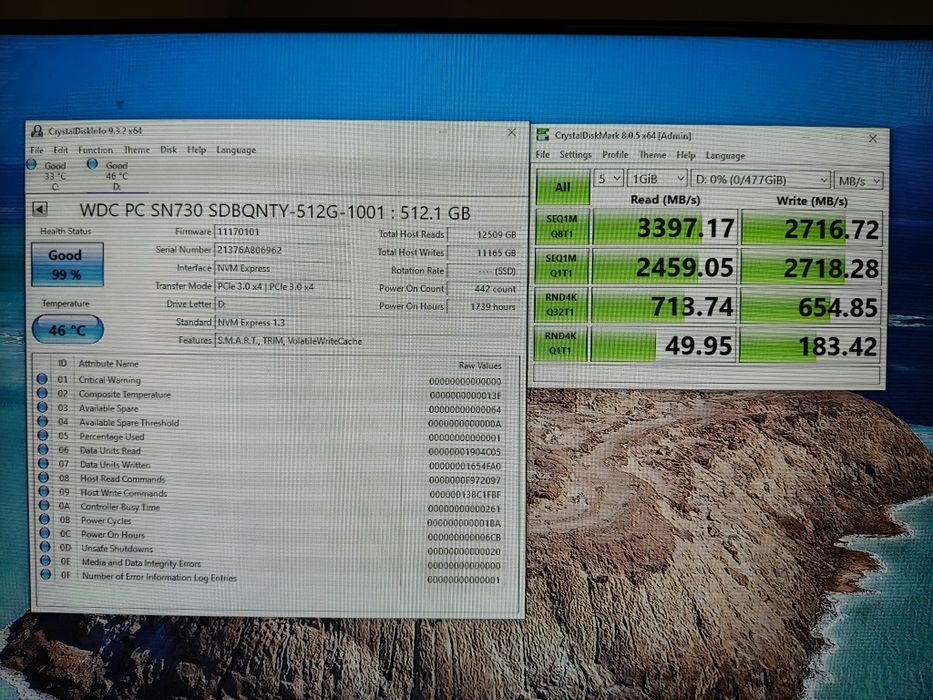Viewport: 933px width, 700px height.
Task: Click status dot for Data Units Written
Action: (43, 463)
